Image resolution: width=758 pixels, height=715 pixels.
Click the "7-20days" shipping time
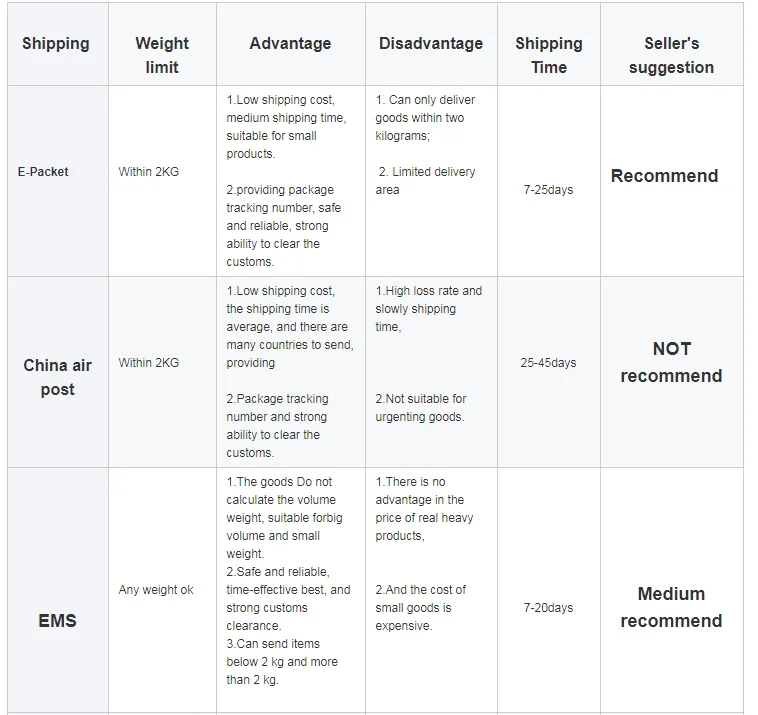coord(548,608)
